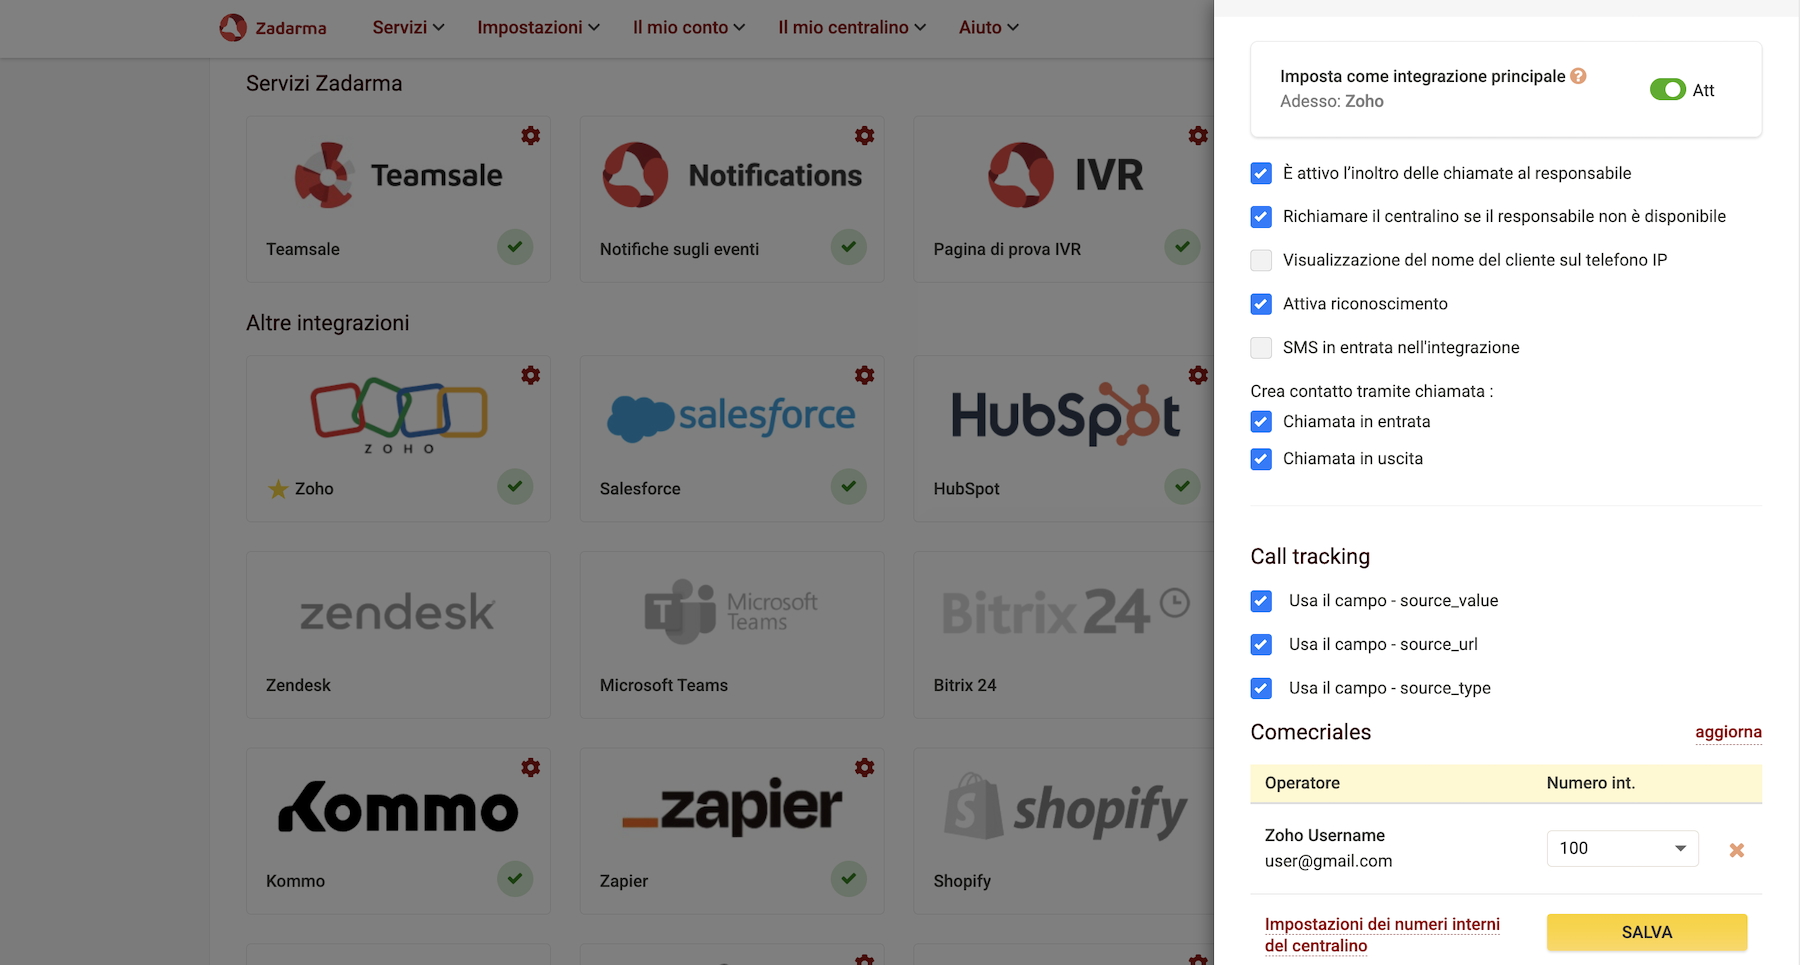Select the Bitrix 24 integration card
The width and height of the screenshot is (1800, 965).
pyautogui.click(x=1064, y=634)
